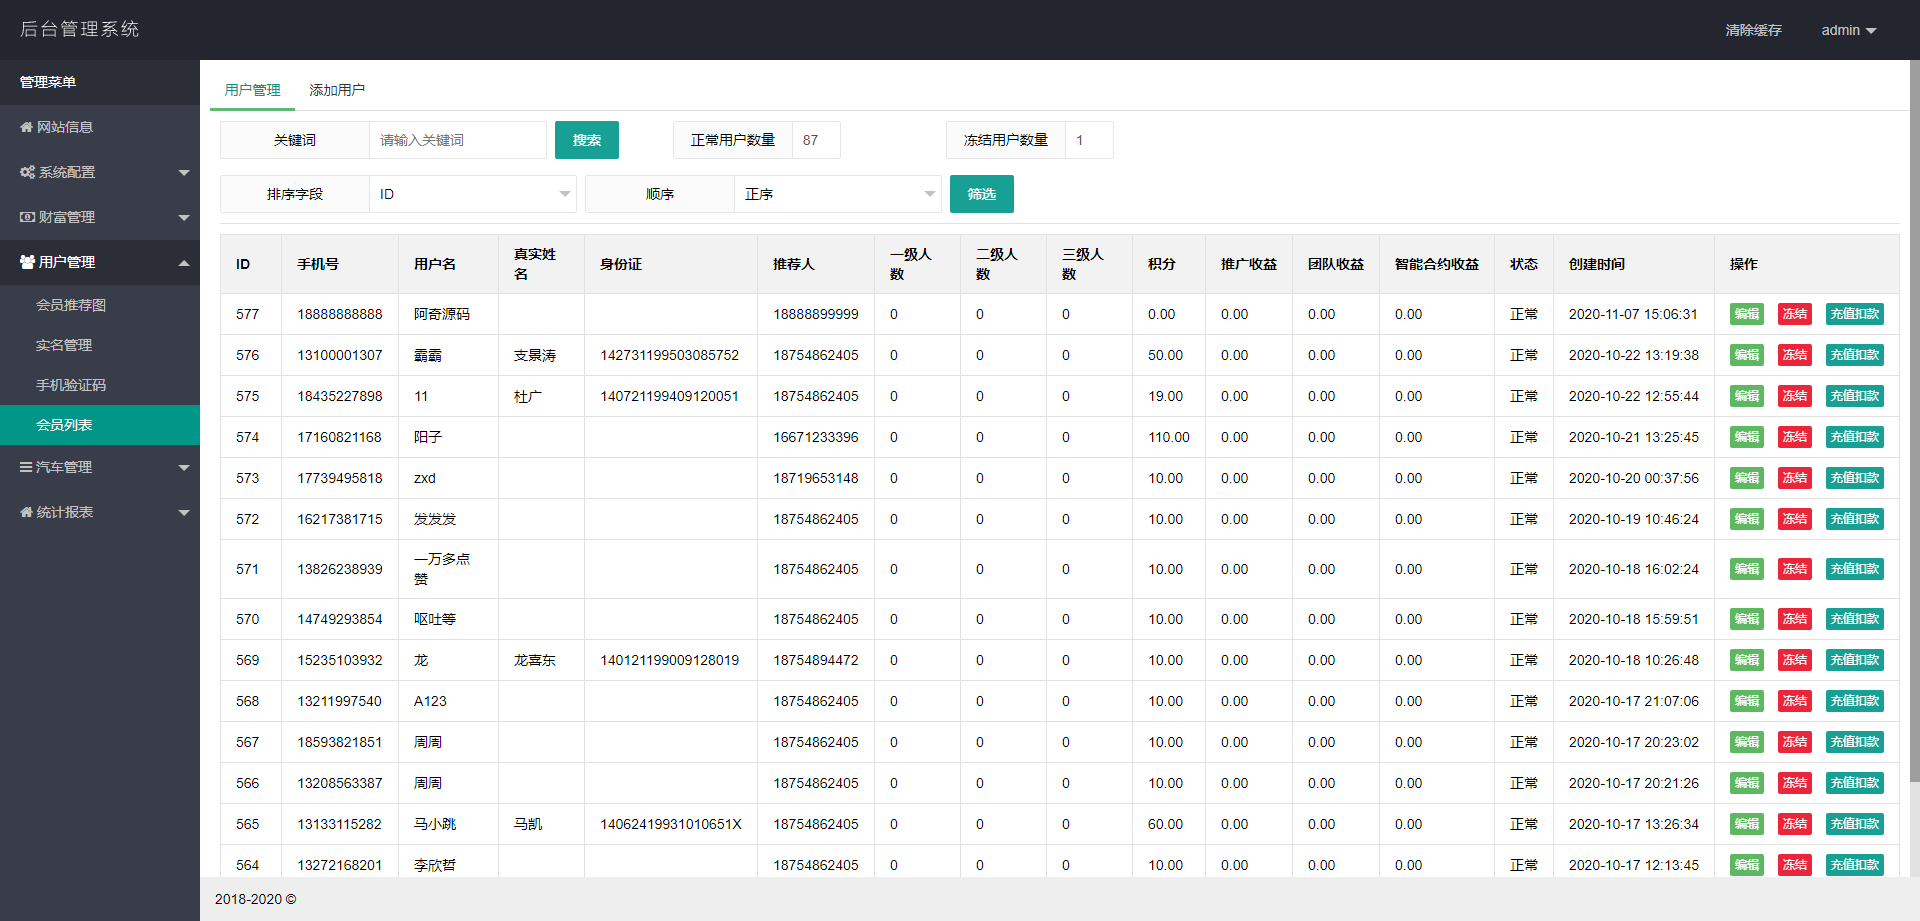1920x921 pixels.
Task: Open 会员推荐图 in the sidebar
Action: [71, 305]
